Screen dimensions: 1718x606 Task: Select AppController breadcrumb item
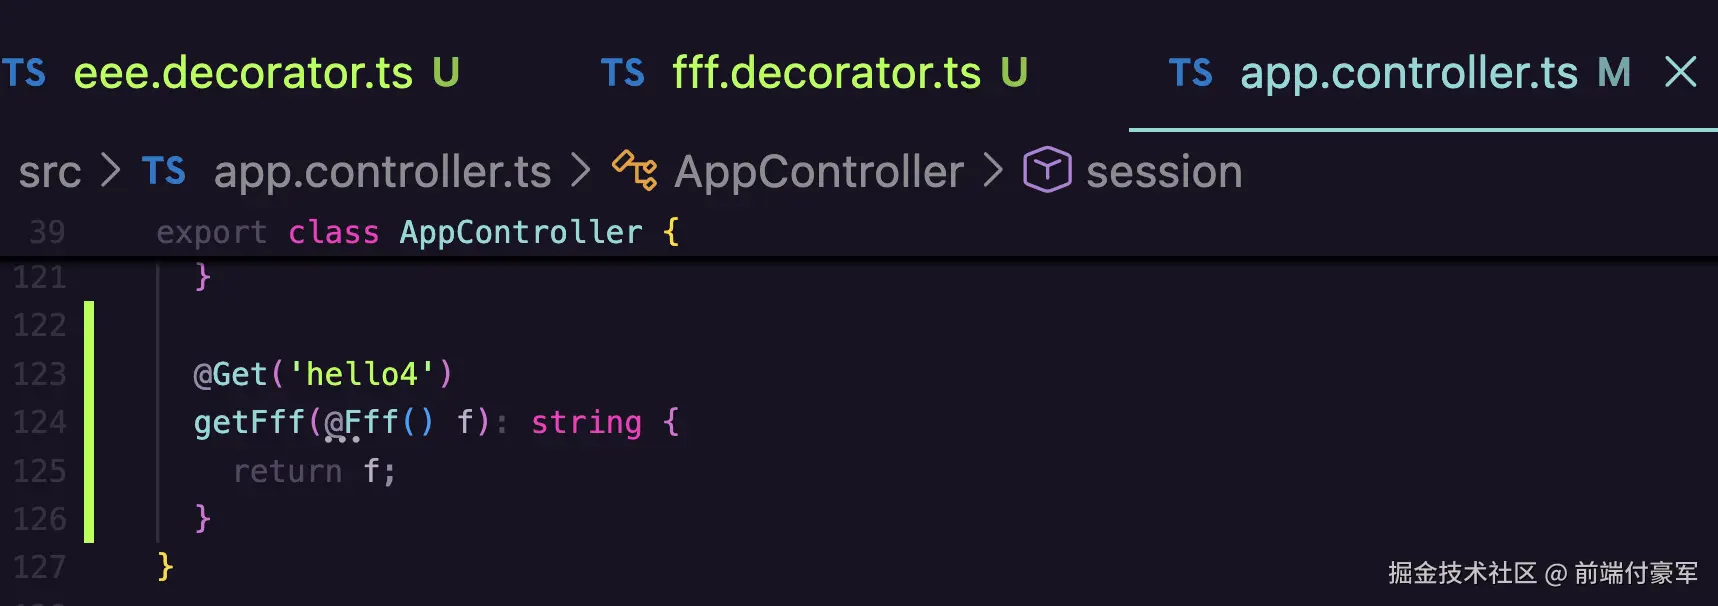pyautogui.click(x=819, y=172)
